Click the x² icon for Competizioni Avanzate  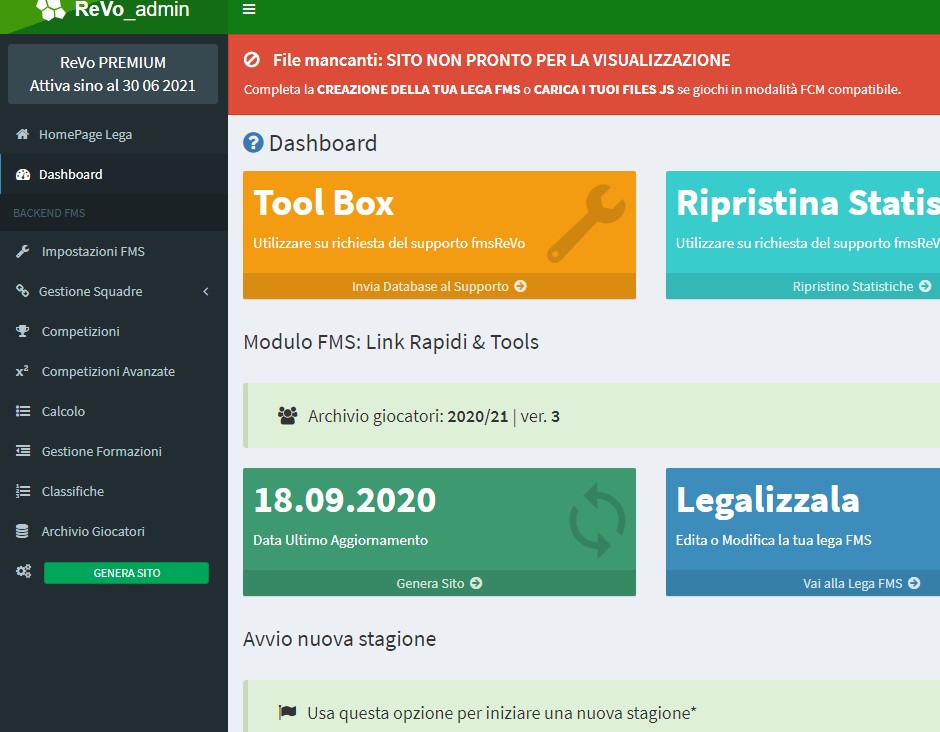click(x=22, y=371)
